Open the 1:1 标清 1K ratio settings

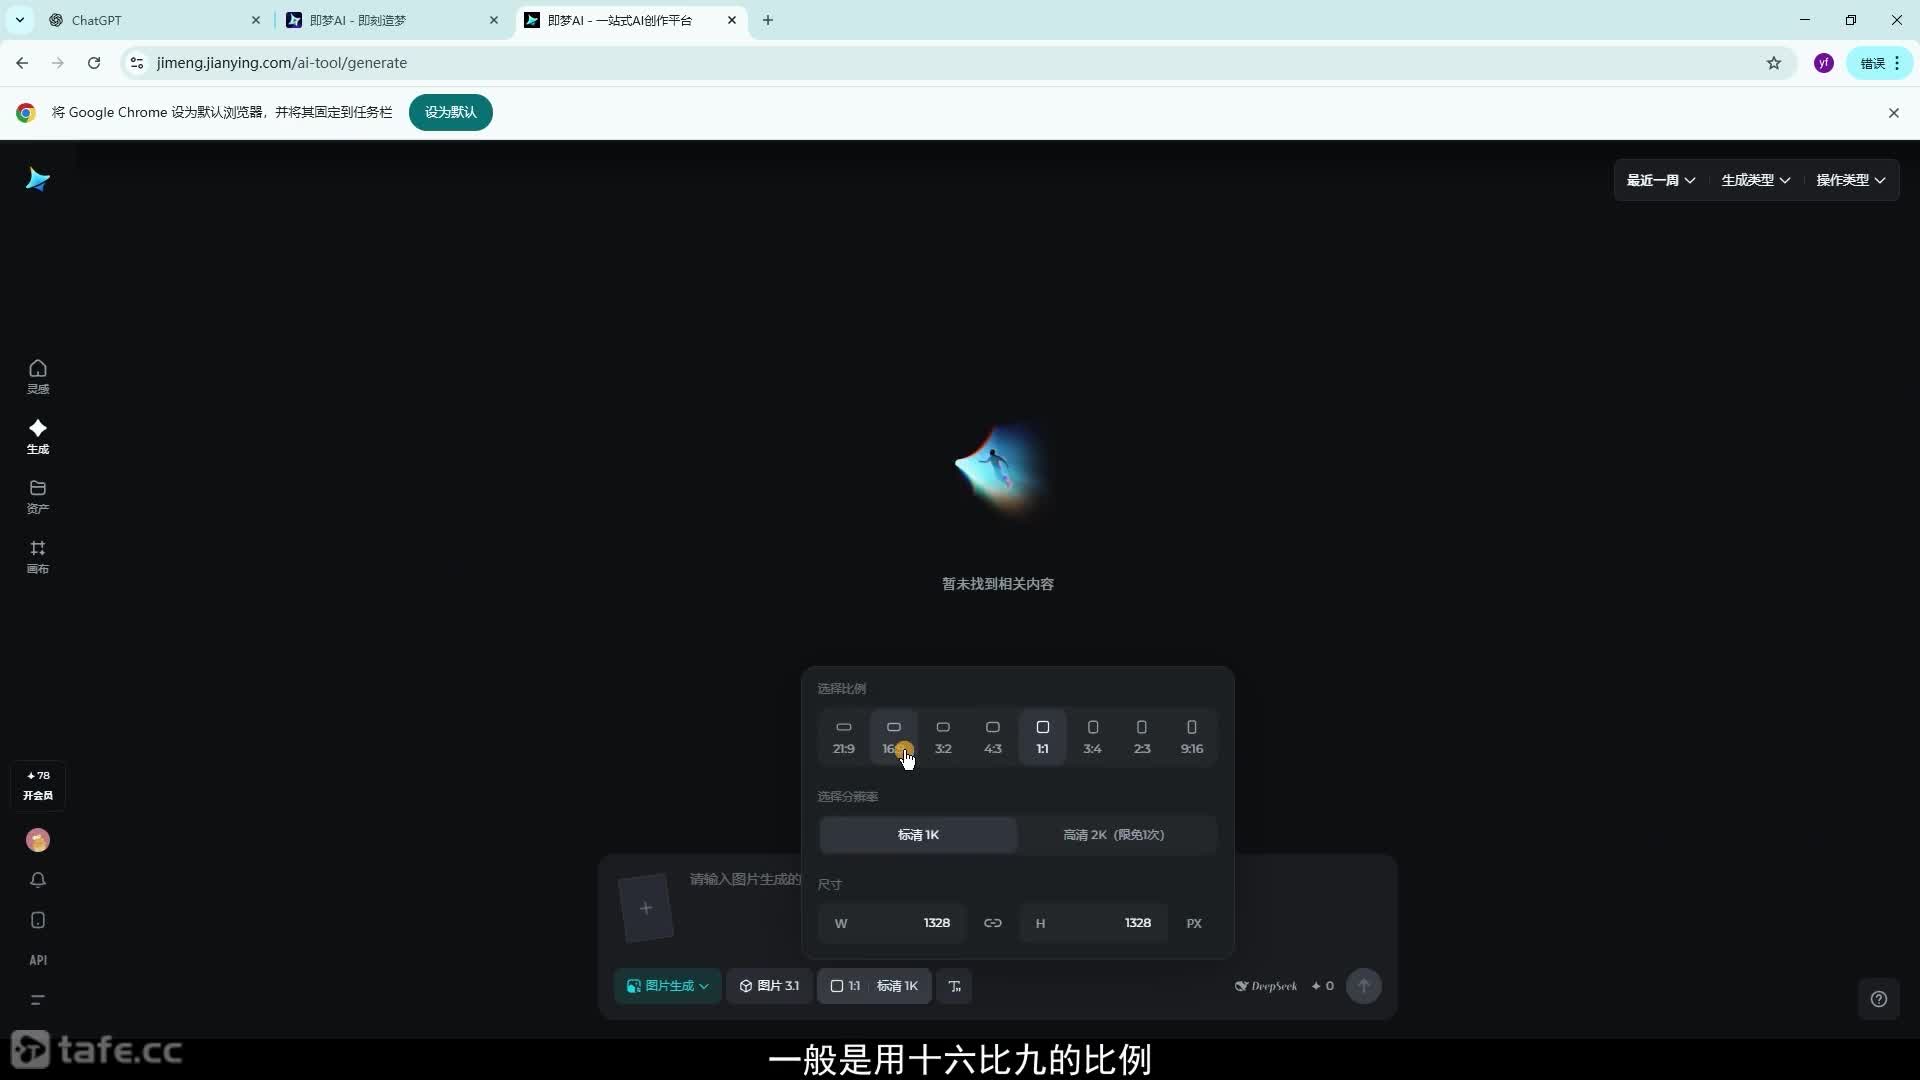coord(874,986)
